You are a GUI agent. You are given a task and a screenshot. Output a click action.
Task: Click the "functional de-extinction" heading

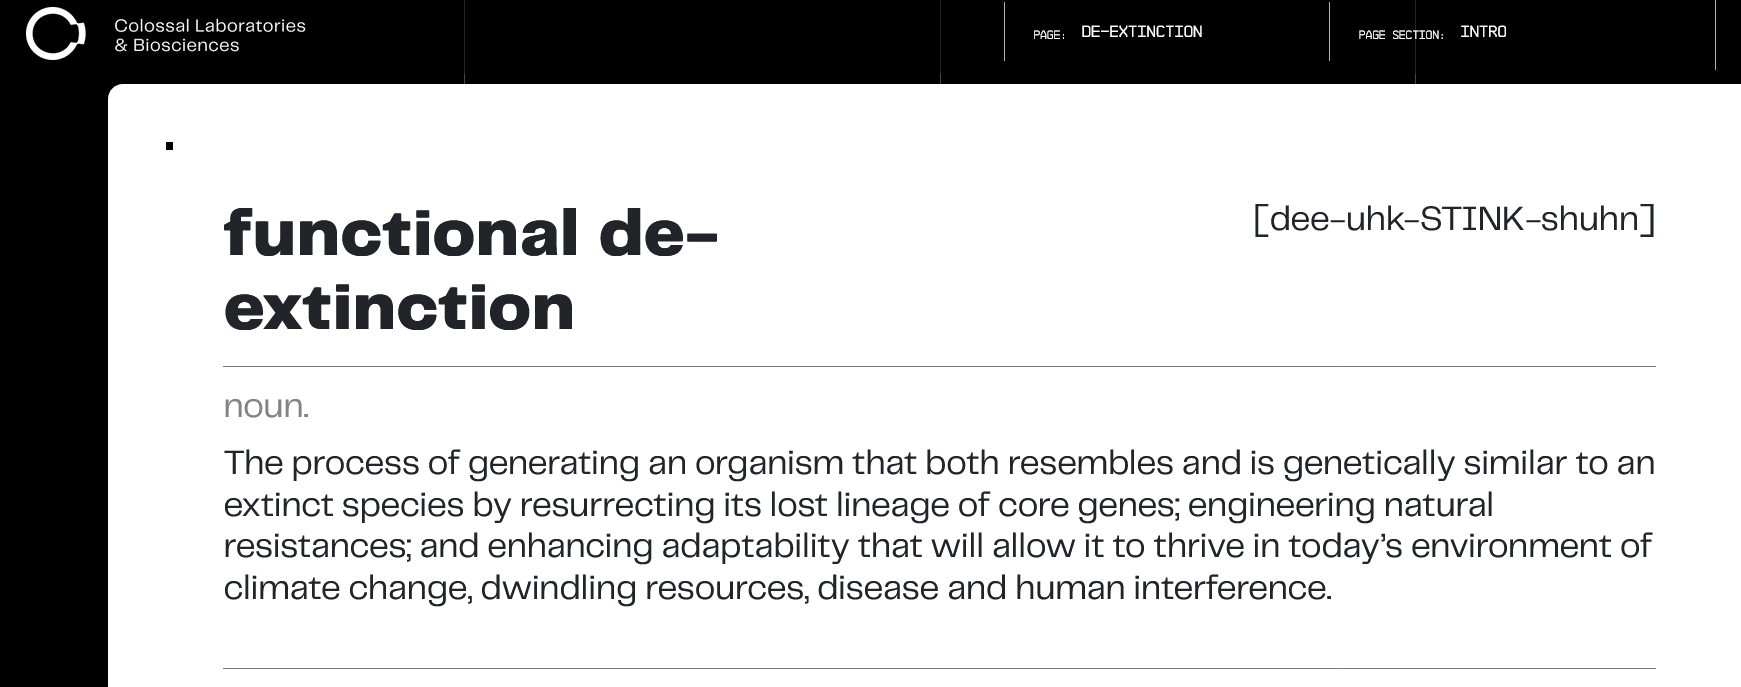point(470,271)
